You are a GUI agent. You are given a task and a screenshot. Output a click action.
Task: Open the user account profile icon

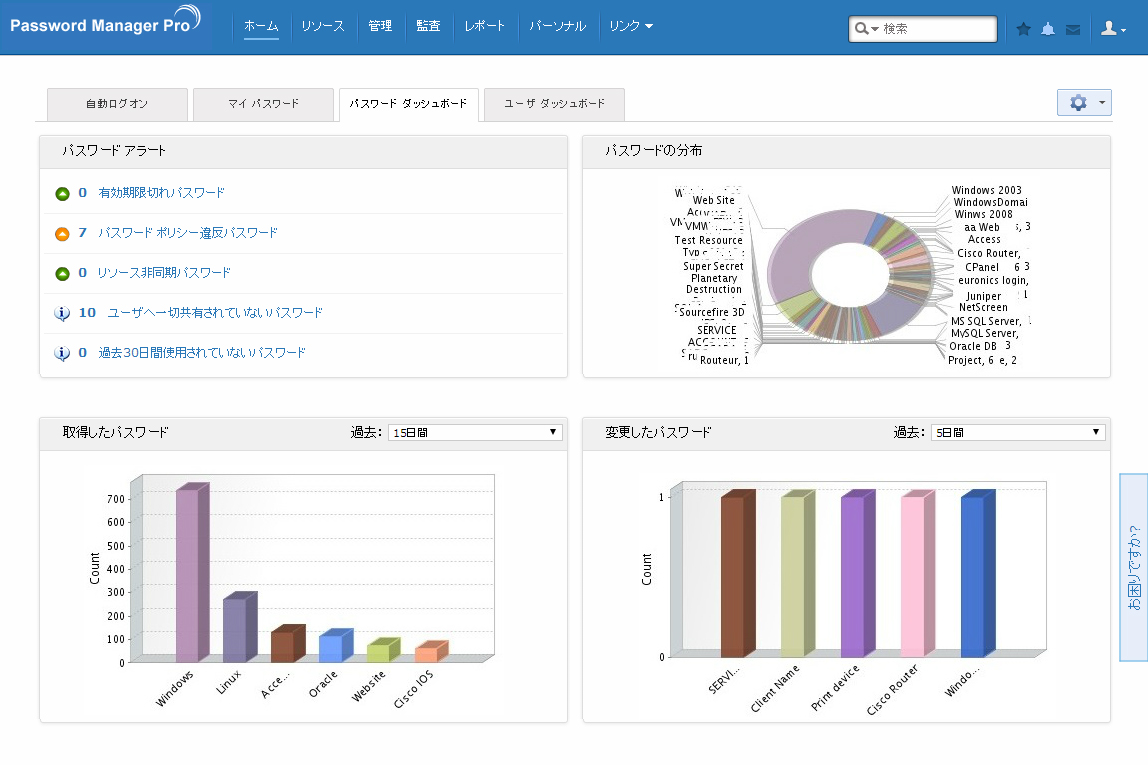pyautogui.click(x=1113, y=29)
